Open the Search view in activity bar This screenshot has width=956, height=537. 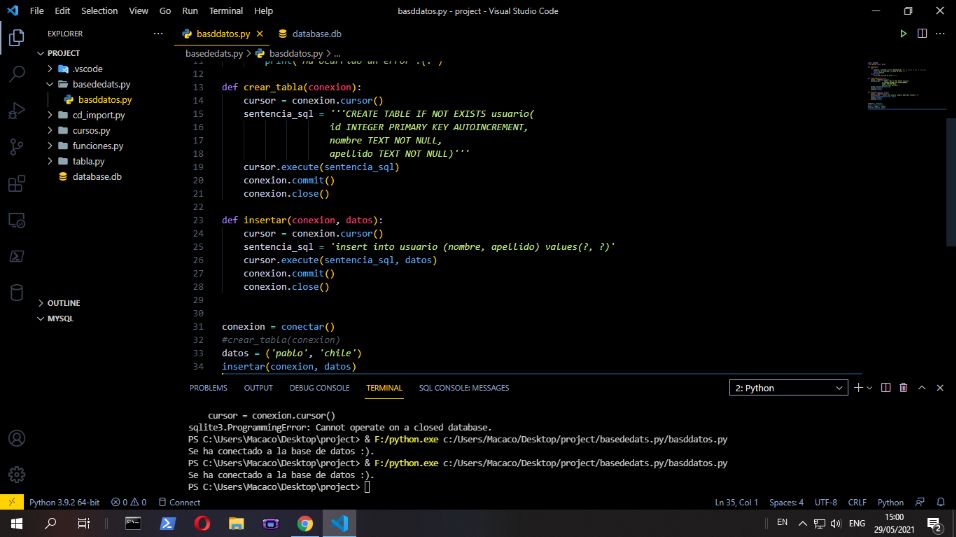tap(16, 74)
